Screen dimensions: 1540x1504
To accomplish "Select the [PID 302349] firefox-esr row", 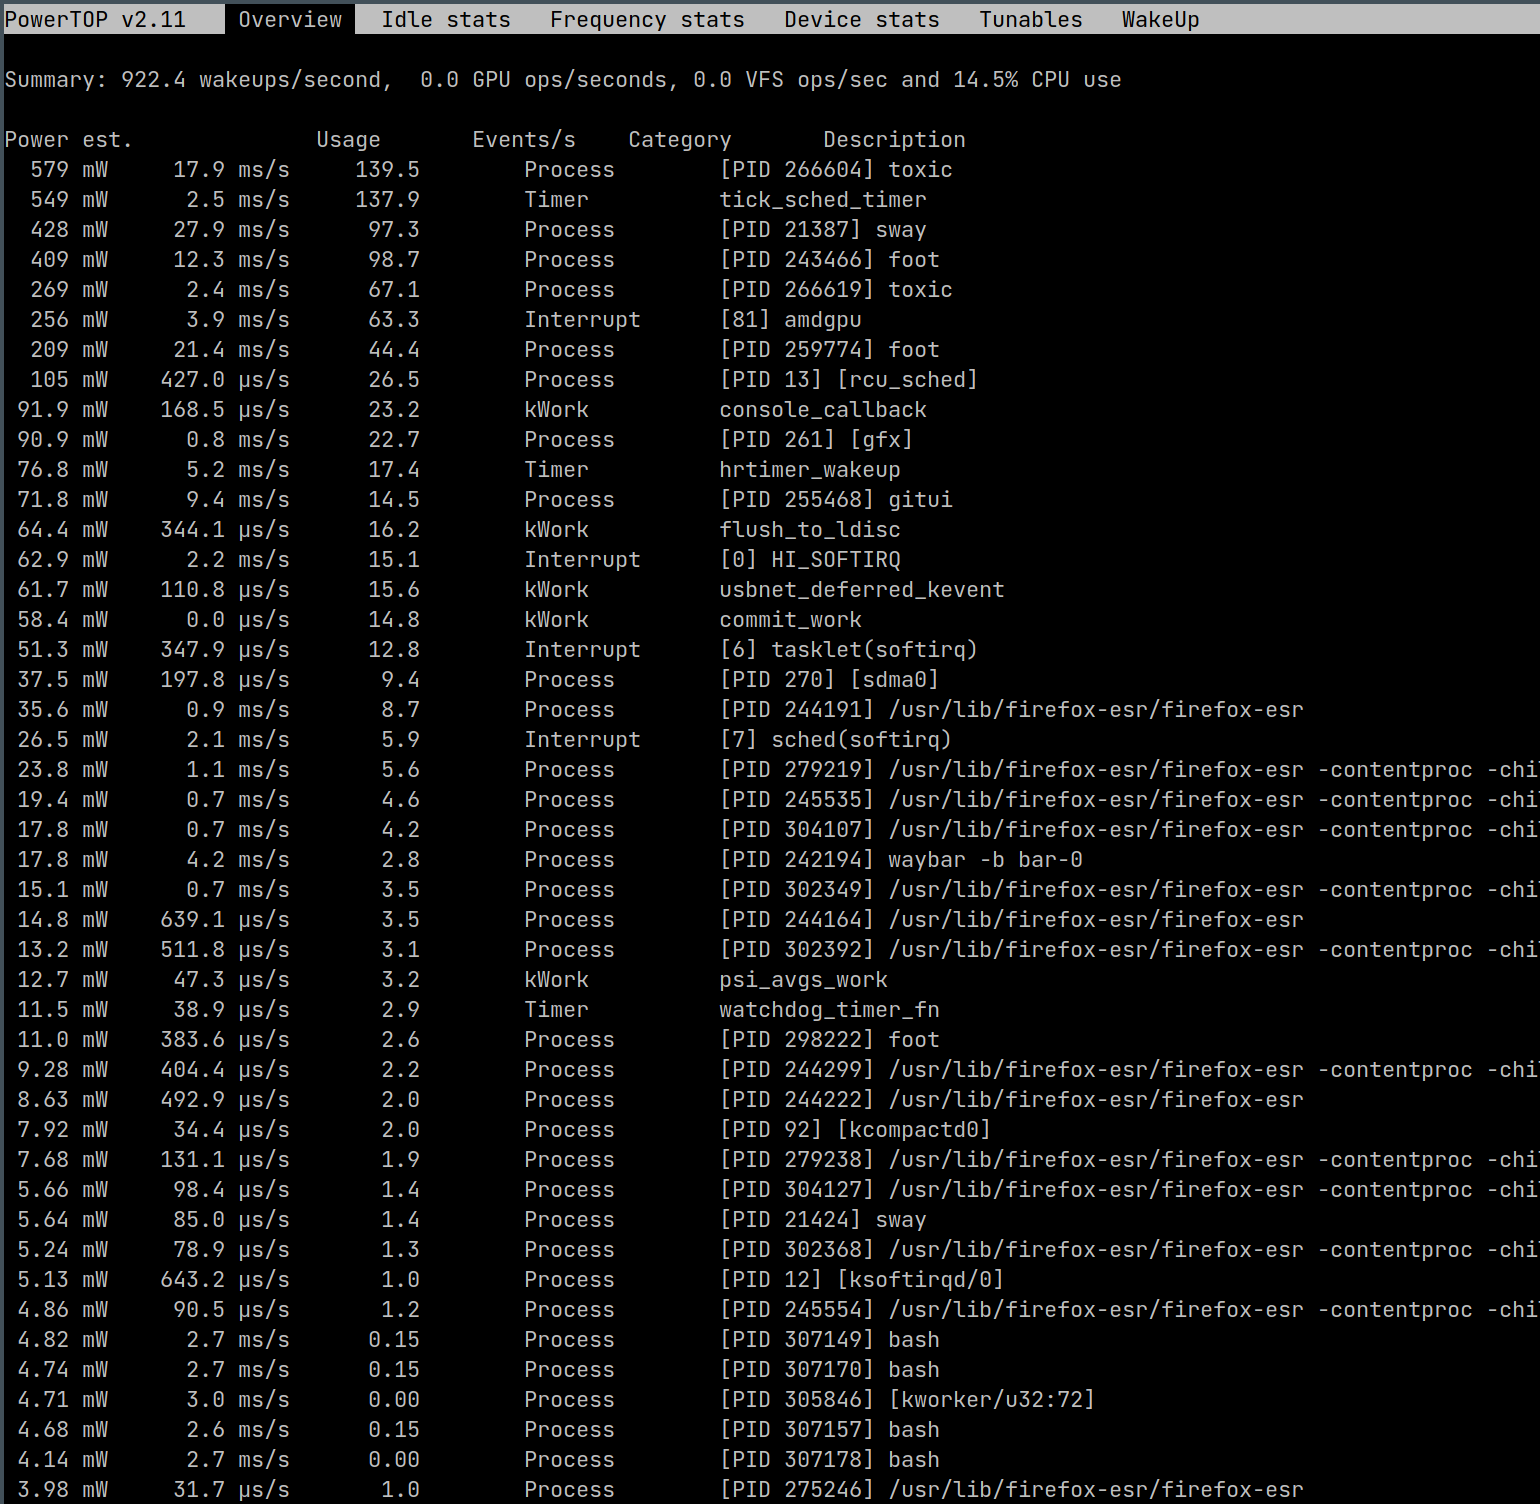I will pyautogui.click(x=770, y=890).
